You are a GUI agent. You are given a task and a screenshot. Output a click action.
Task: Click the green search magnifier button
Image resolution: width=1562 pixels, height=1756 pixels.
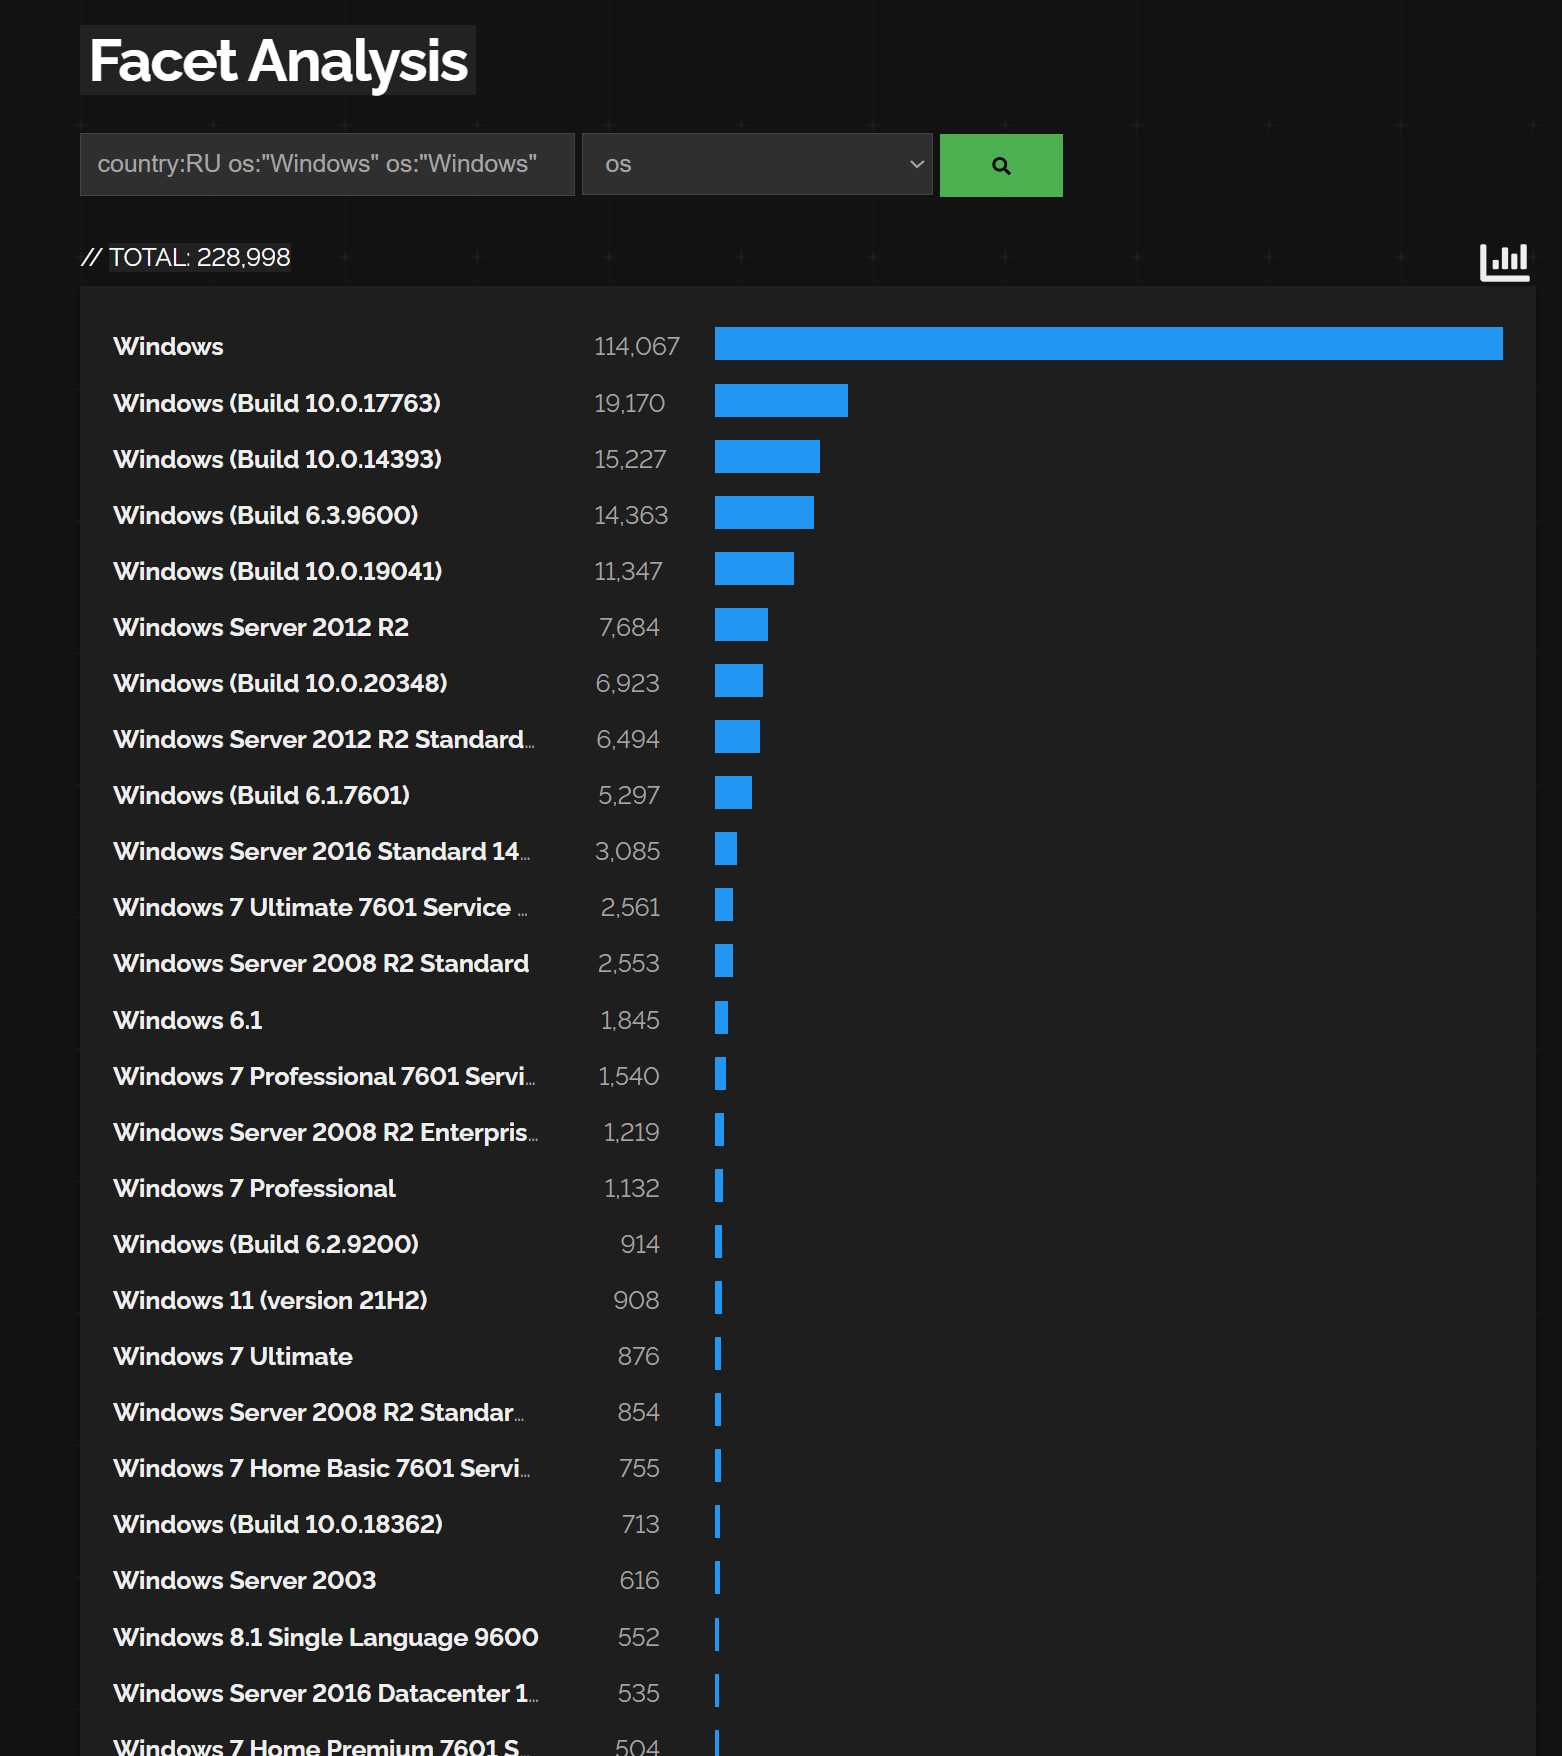pyautogui.click(x=1001, y=165)
